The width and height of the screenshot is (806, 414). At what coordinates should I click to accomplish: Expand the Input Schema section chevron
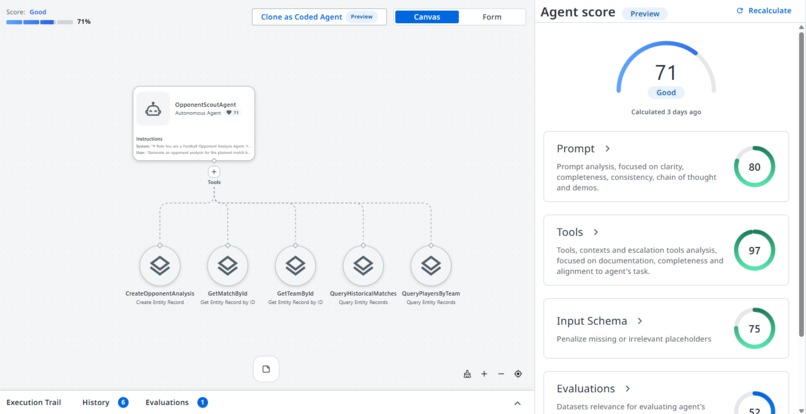pyautogui.click(x=639, y=321)
